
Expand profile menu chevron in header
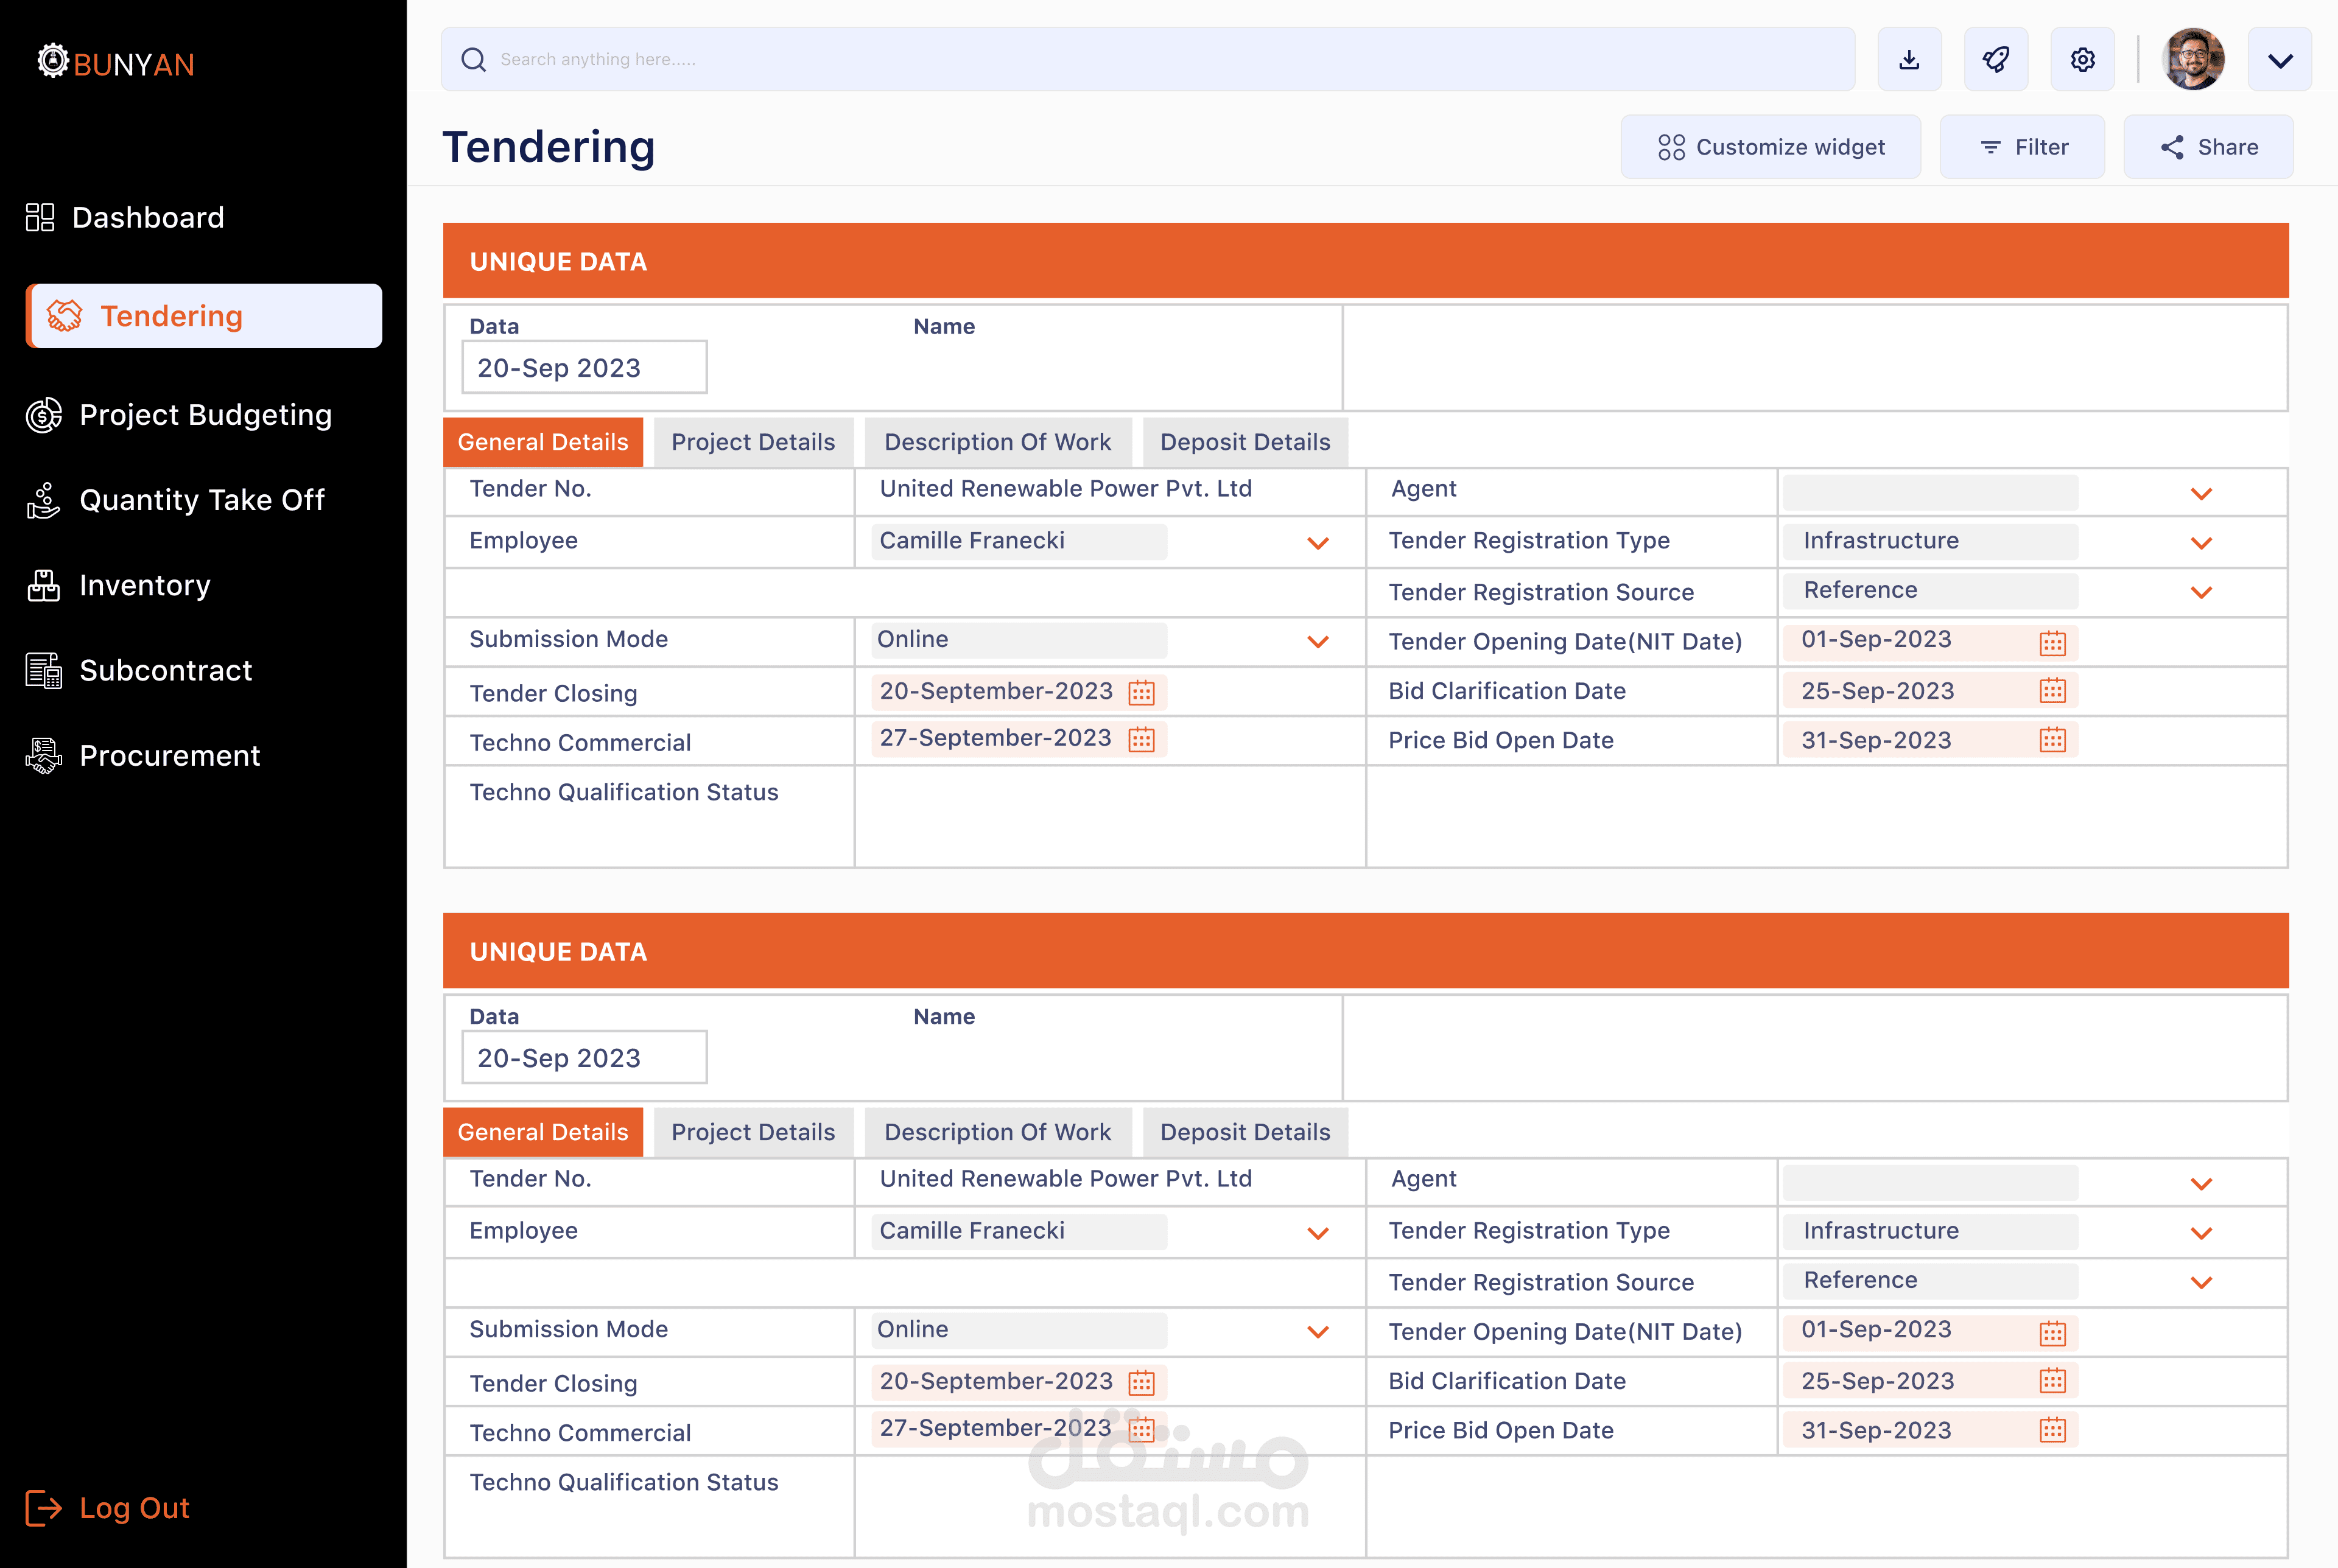point(2279,60)
